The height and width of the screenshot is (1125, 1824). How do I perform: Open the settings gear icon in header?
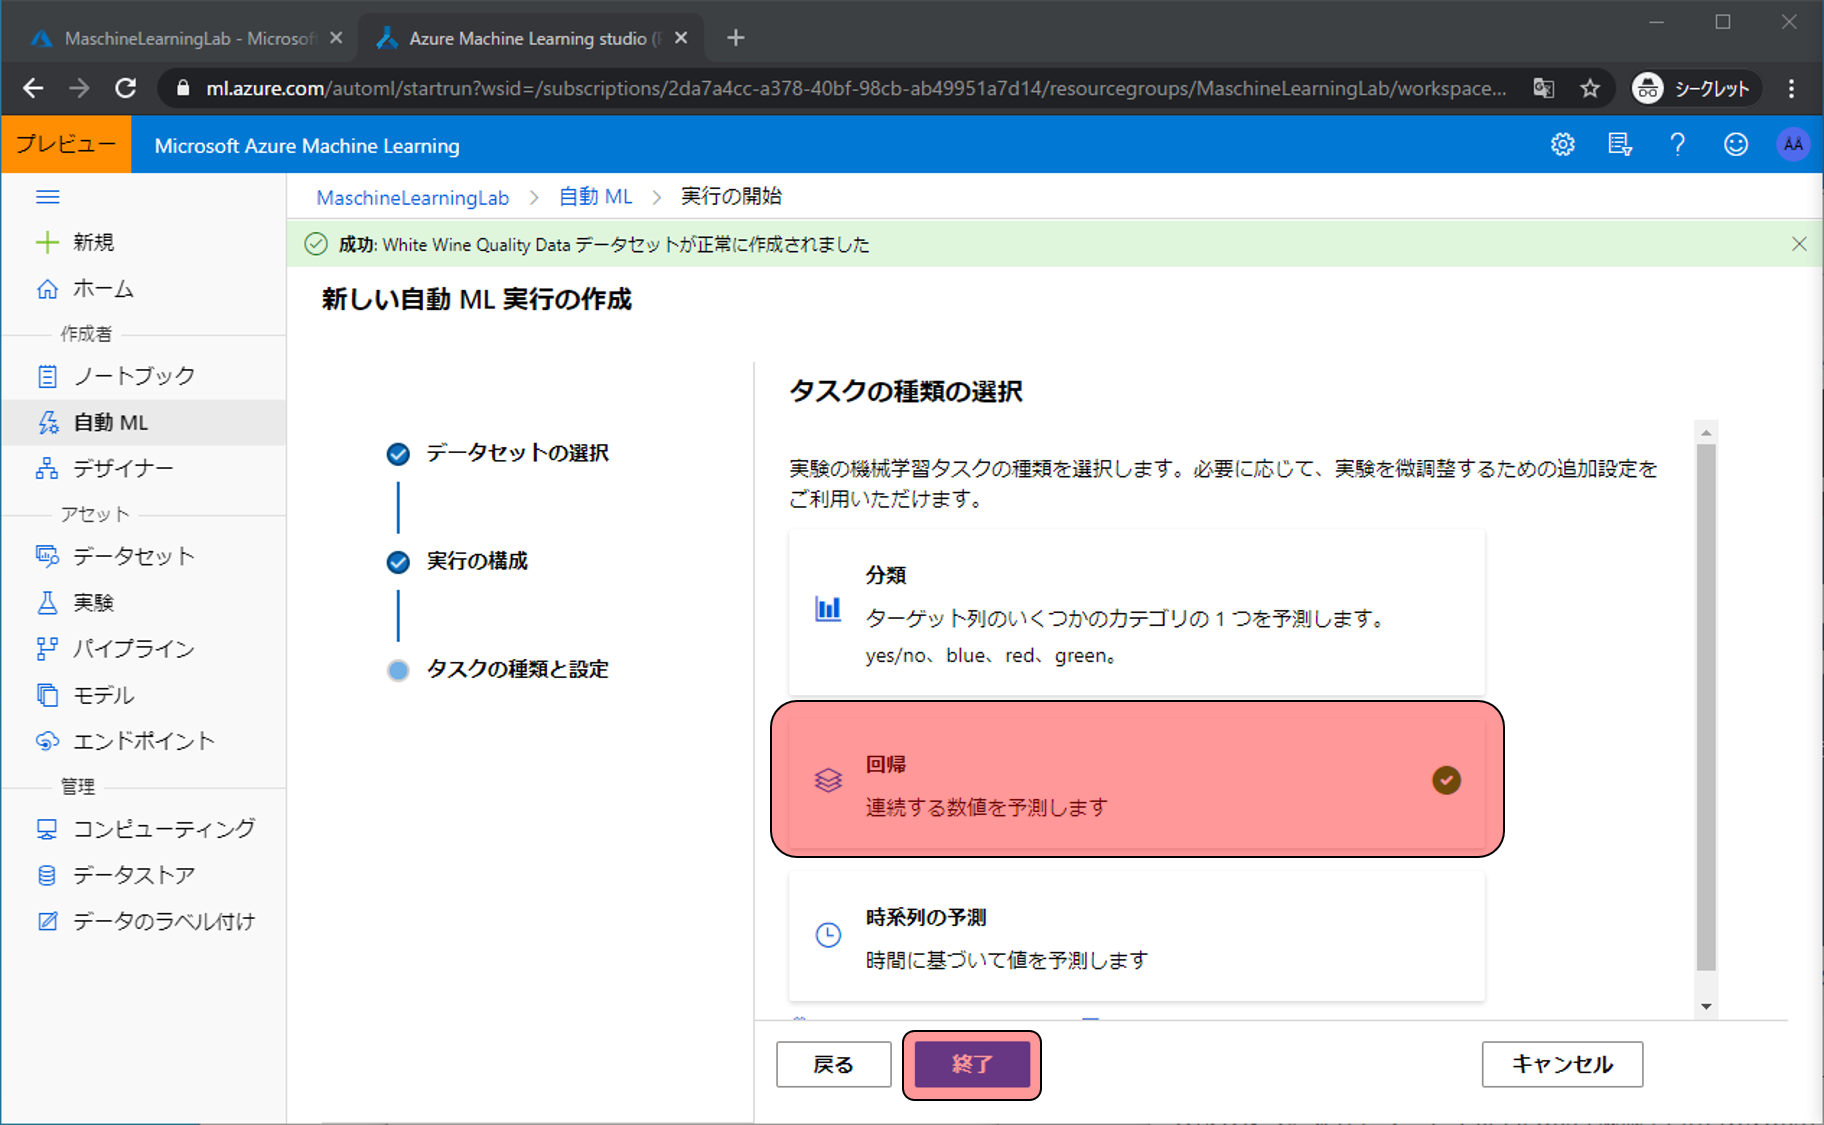pos(1562,145)
